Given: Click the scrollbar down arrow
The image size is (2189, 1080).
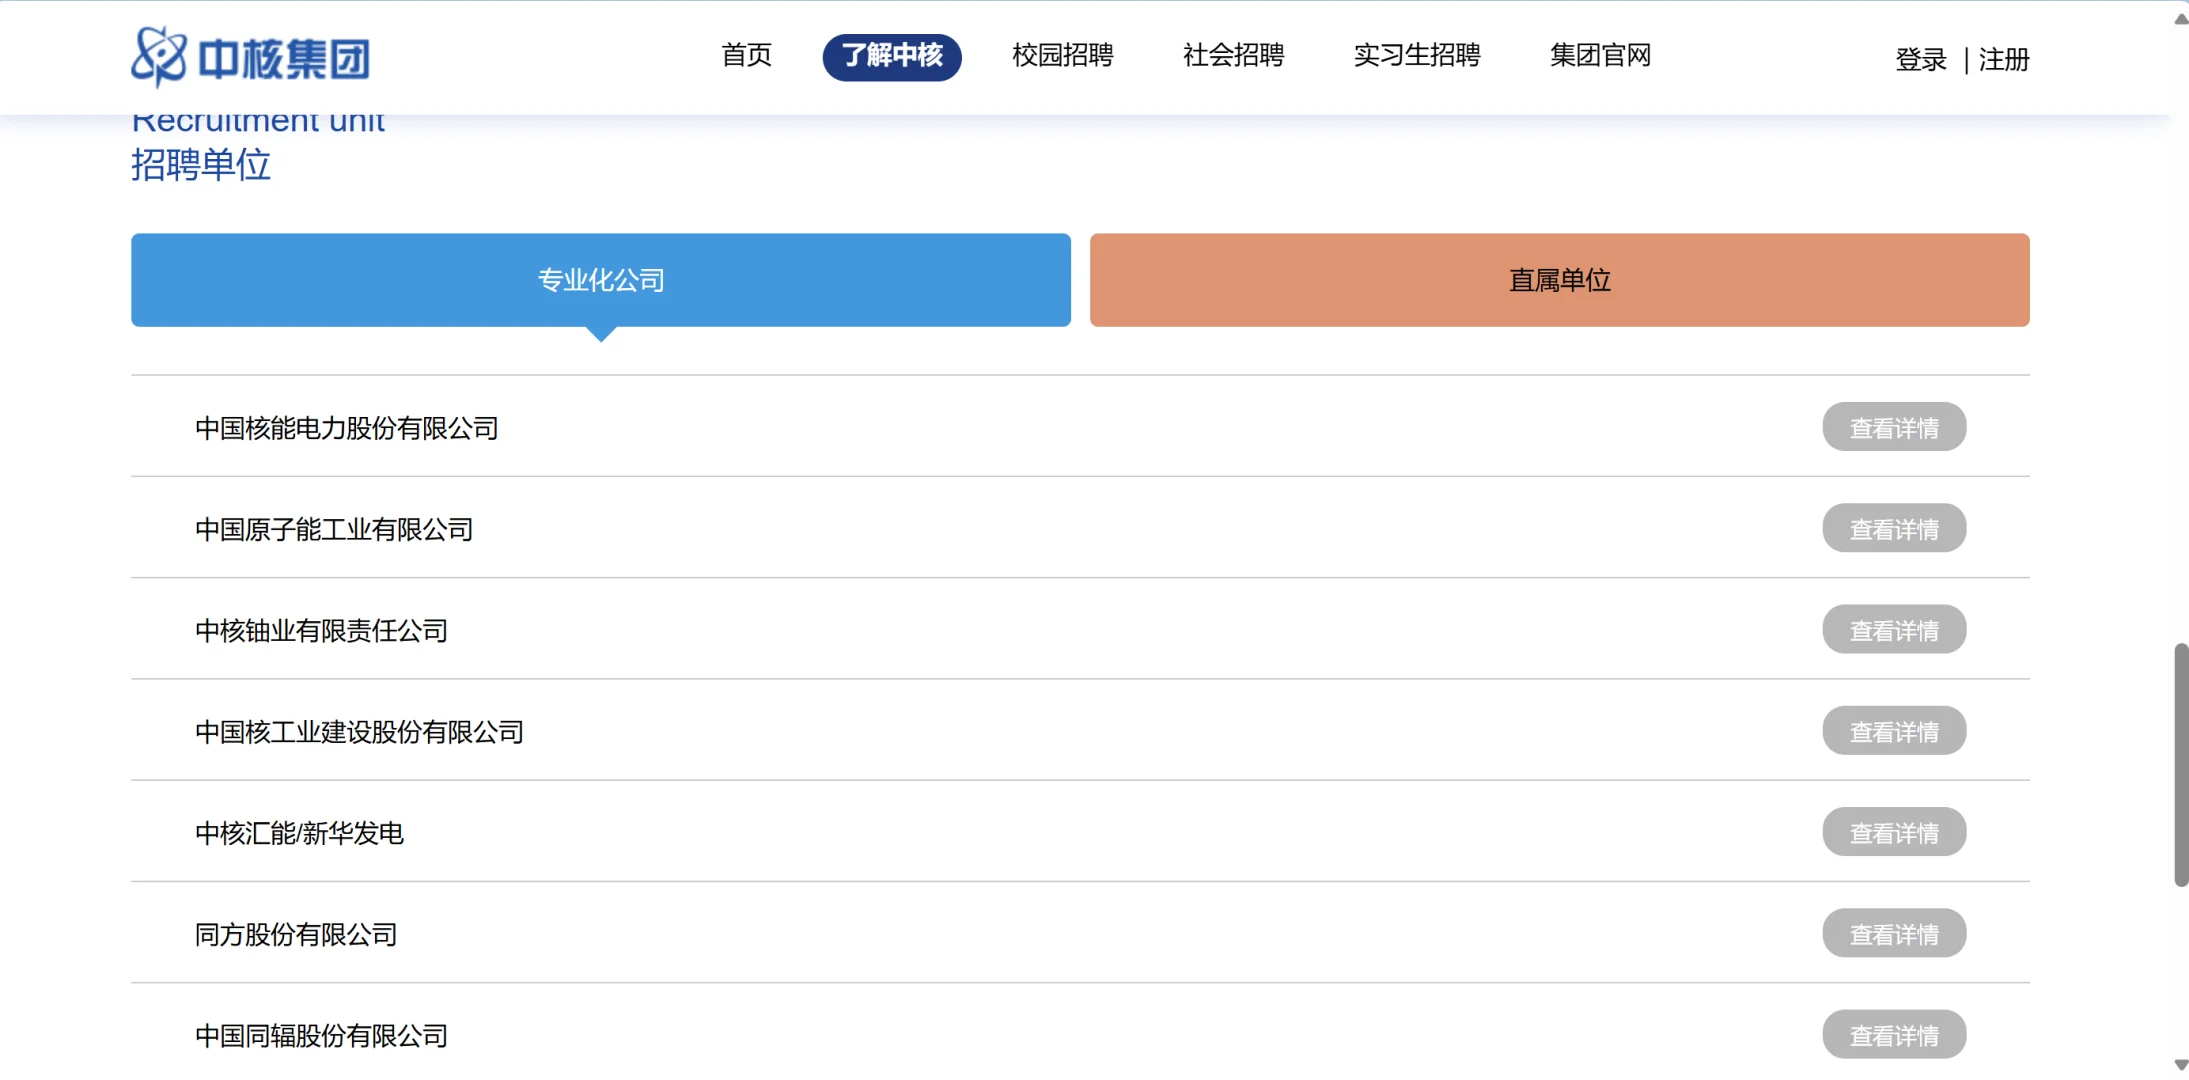Looking at the screenshot, I should click(2180, 1065).
